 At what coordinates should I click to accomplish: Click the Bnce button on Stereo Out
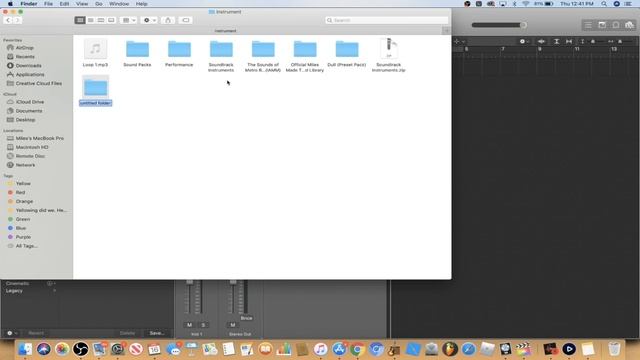246,318
